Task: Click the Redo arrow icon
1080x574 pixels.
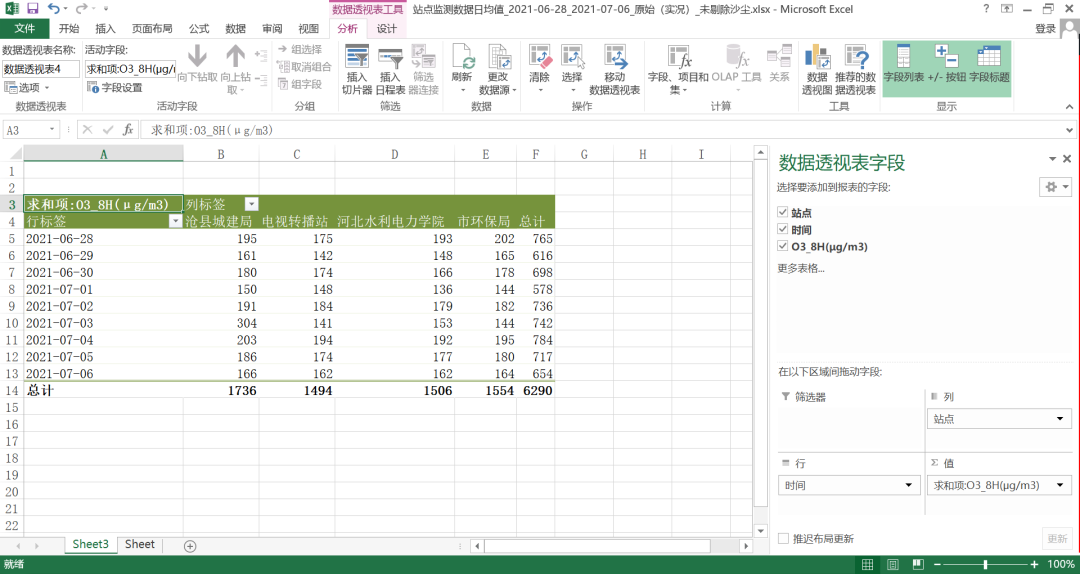Action: coord(81,9)
